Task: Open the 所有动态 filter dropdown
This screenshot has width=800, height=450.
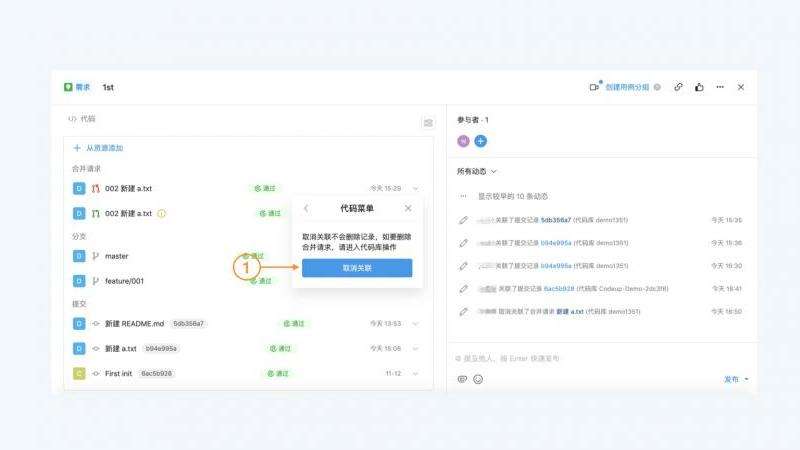Action: click(x=477, y=171)
